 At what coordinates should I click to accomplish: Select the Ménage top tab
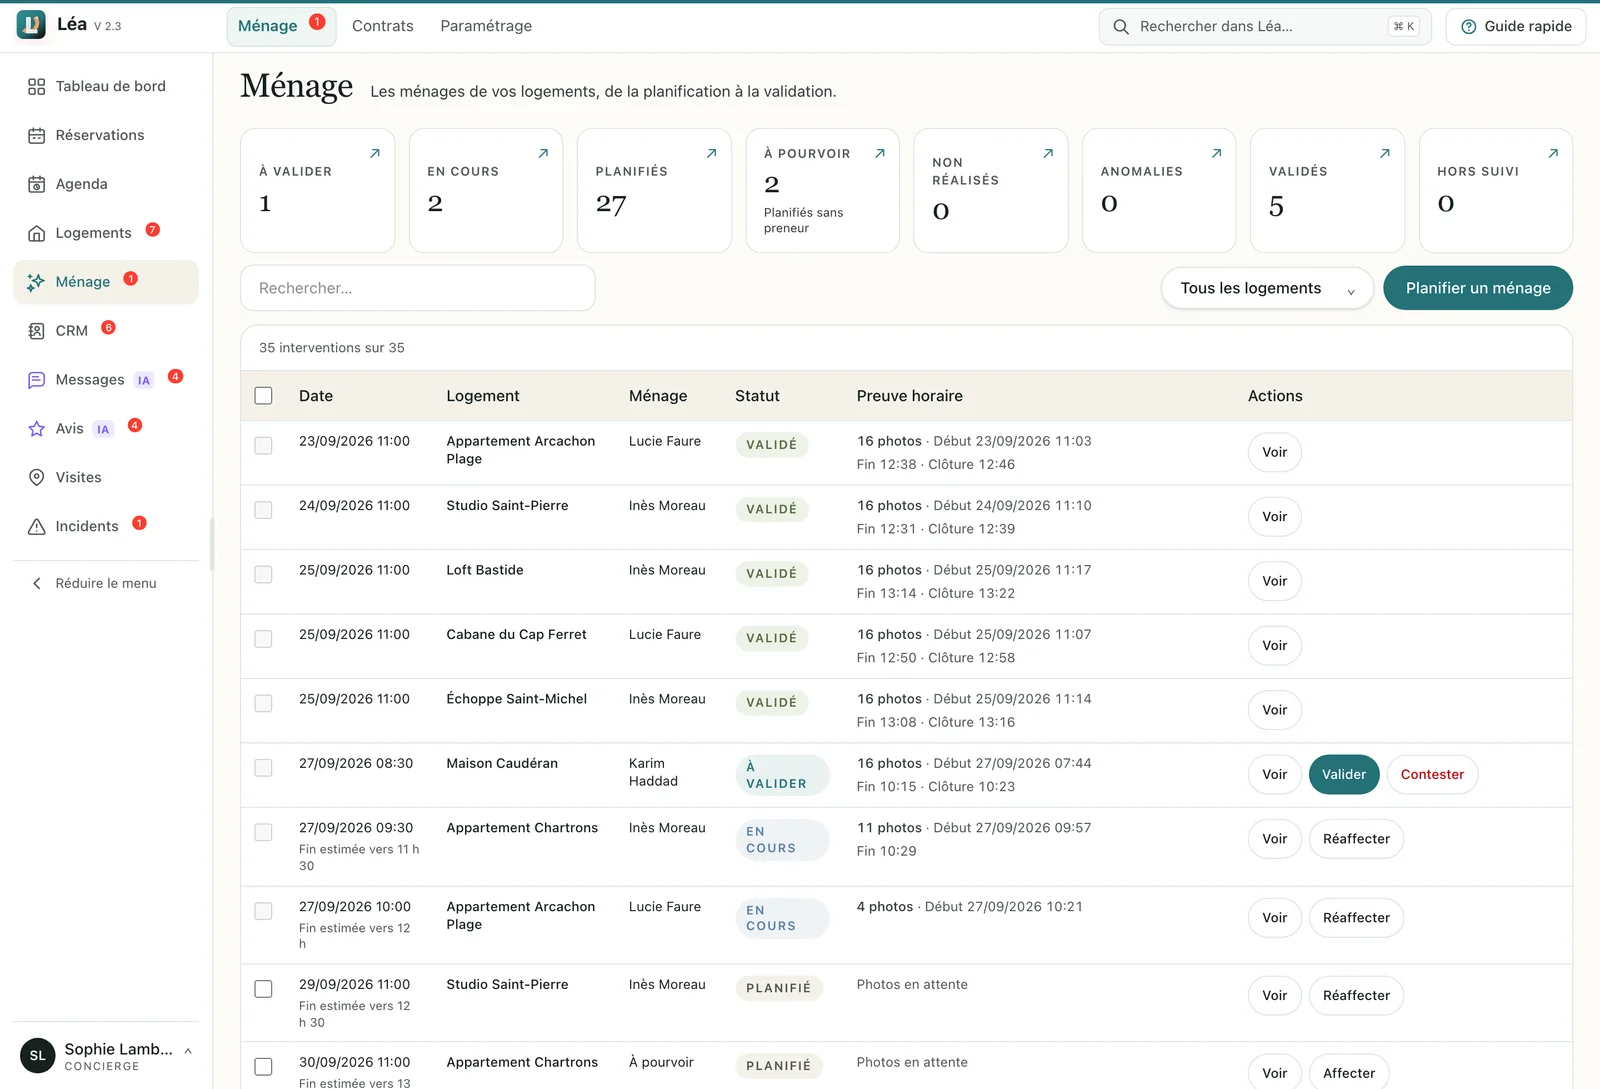(x=281, y=26)
